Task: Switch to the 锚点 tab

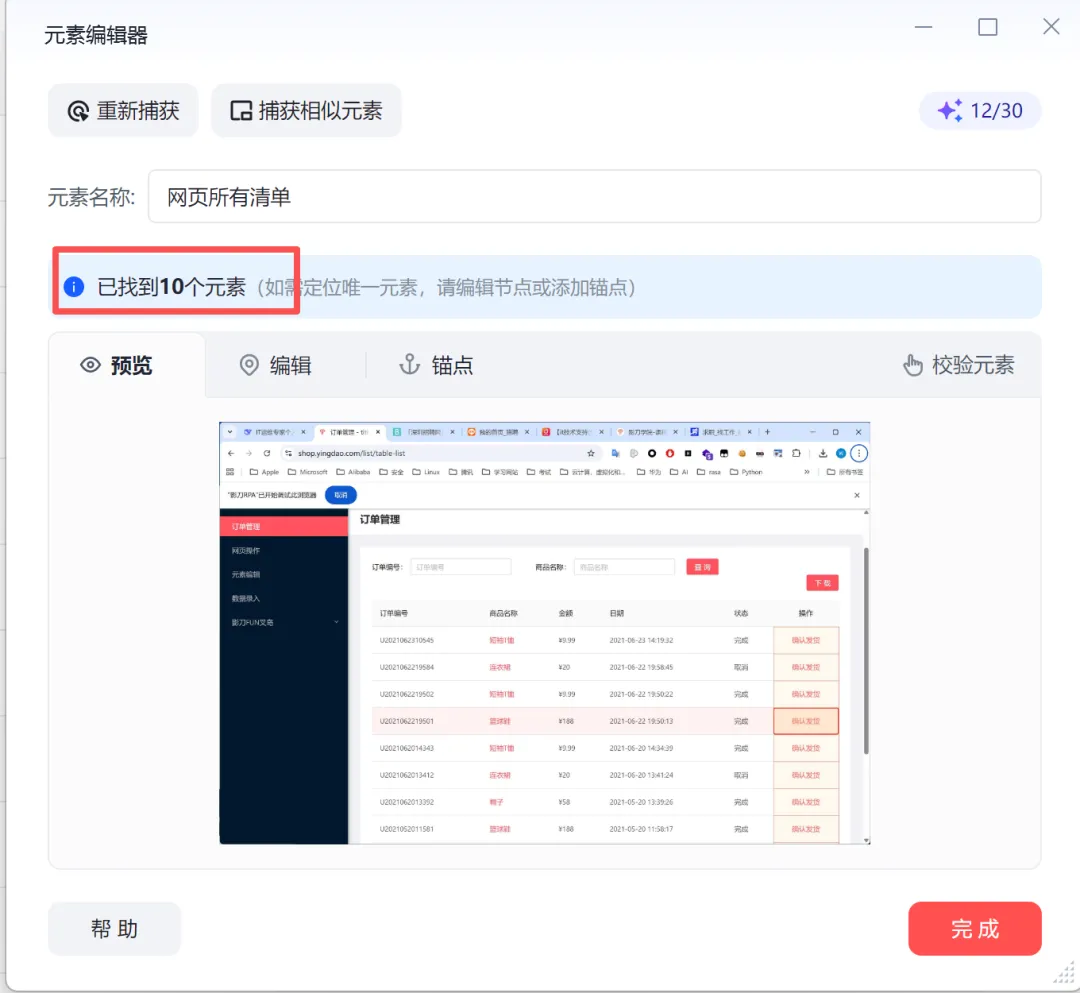Action: (x=437, y=365)
